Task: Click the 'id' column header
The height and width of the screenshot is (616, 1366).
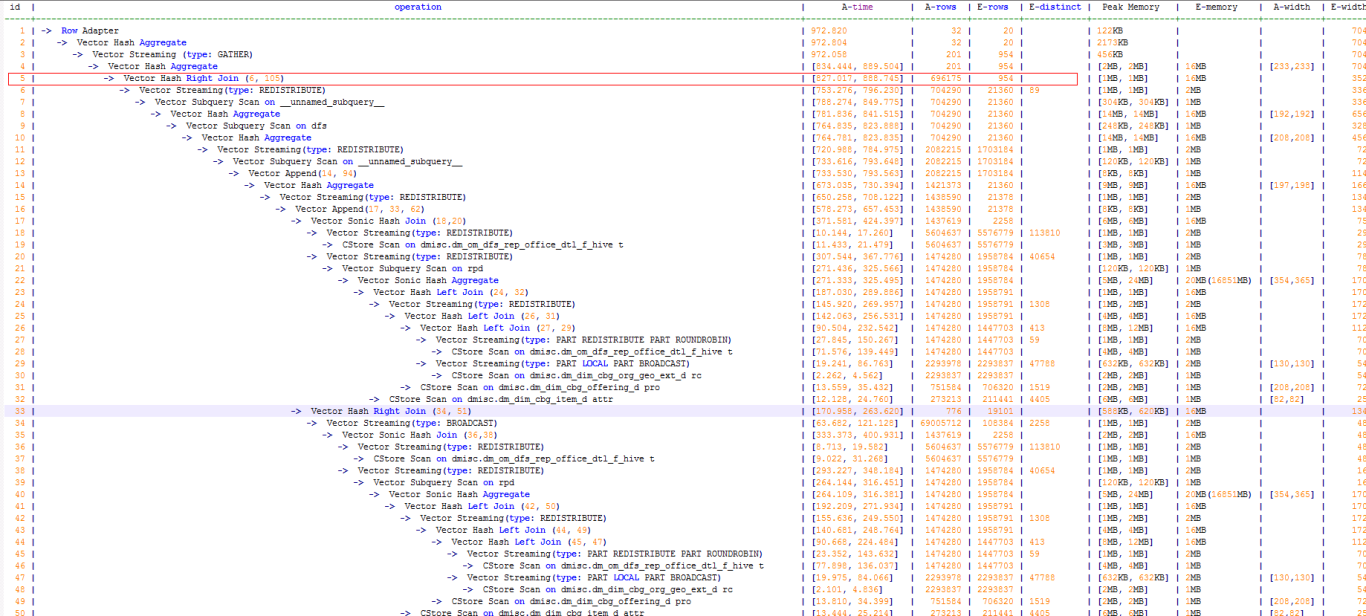Action: (15, 7)
